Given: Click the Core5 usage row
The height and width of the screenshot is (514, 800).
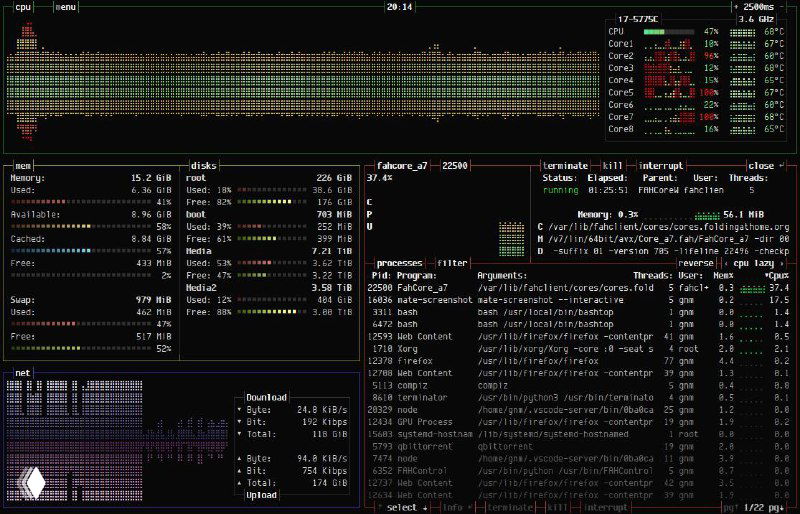Looking at the screenshot, I should point(696,92).
